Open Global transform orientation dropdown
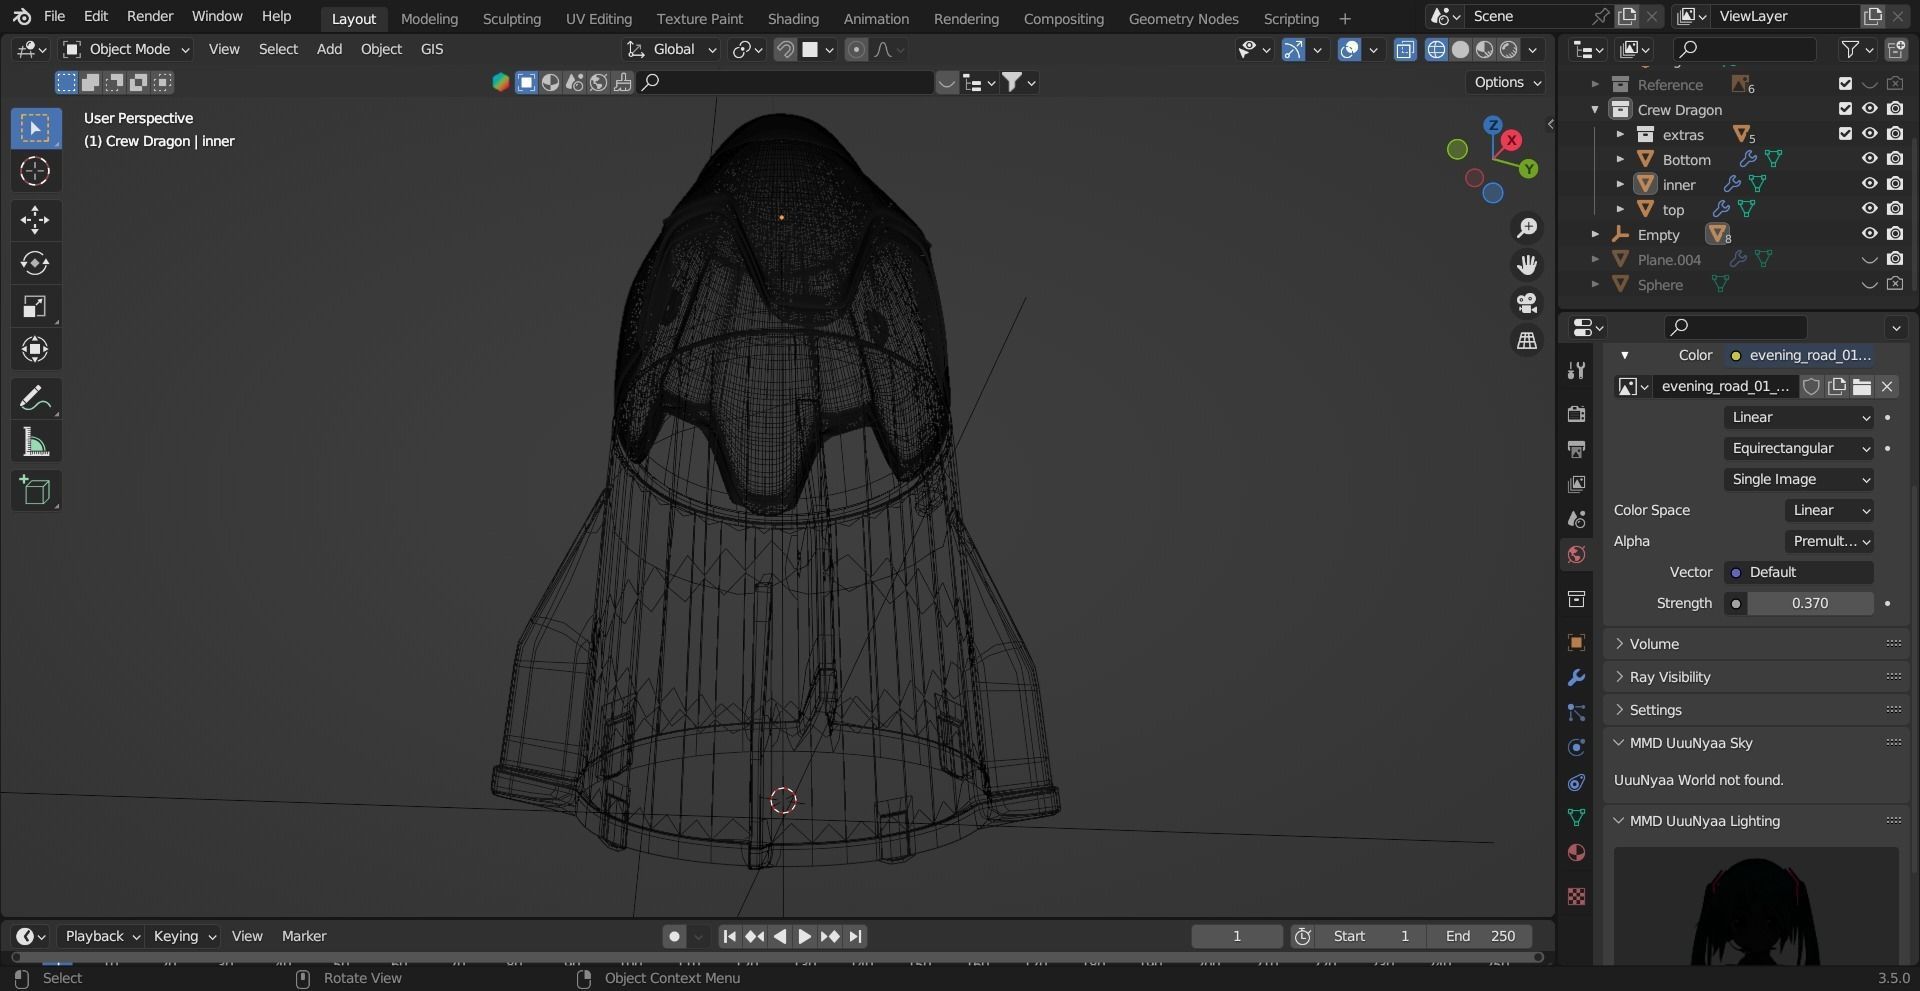Screen dimensions: 1920x991 tap(672, 49)
